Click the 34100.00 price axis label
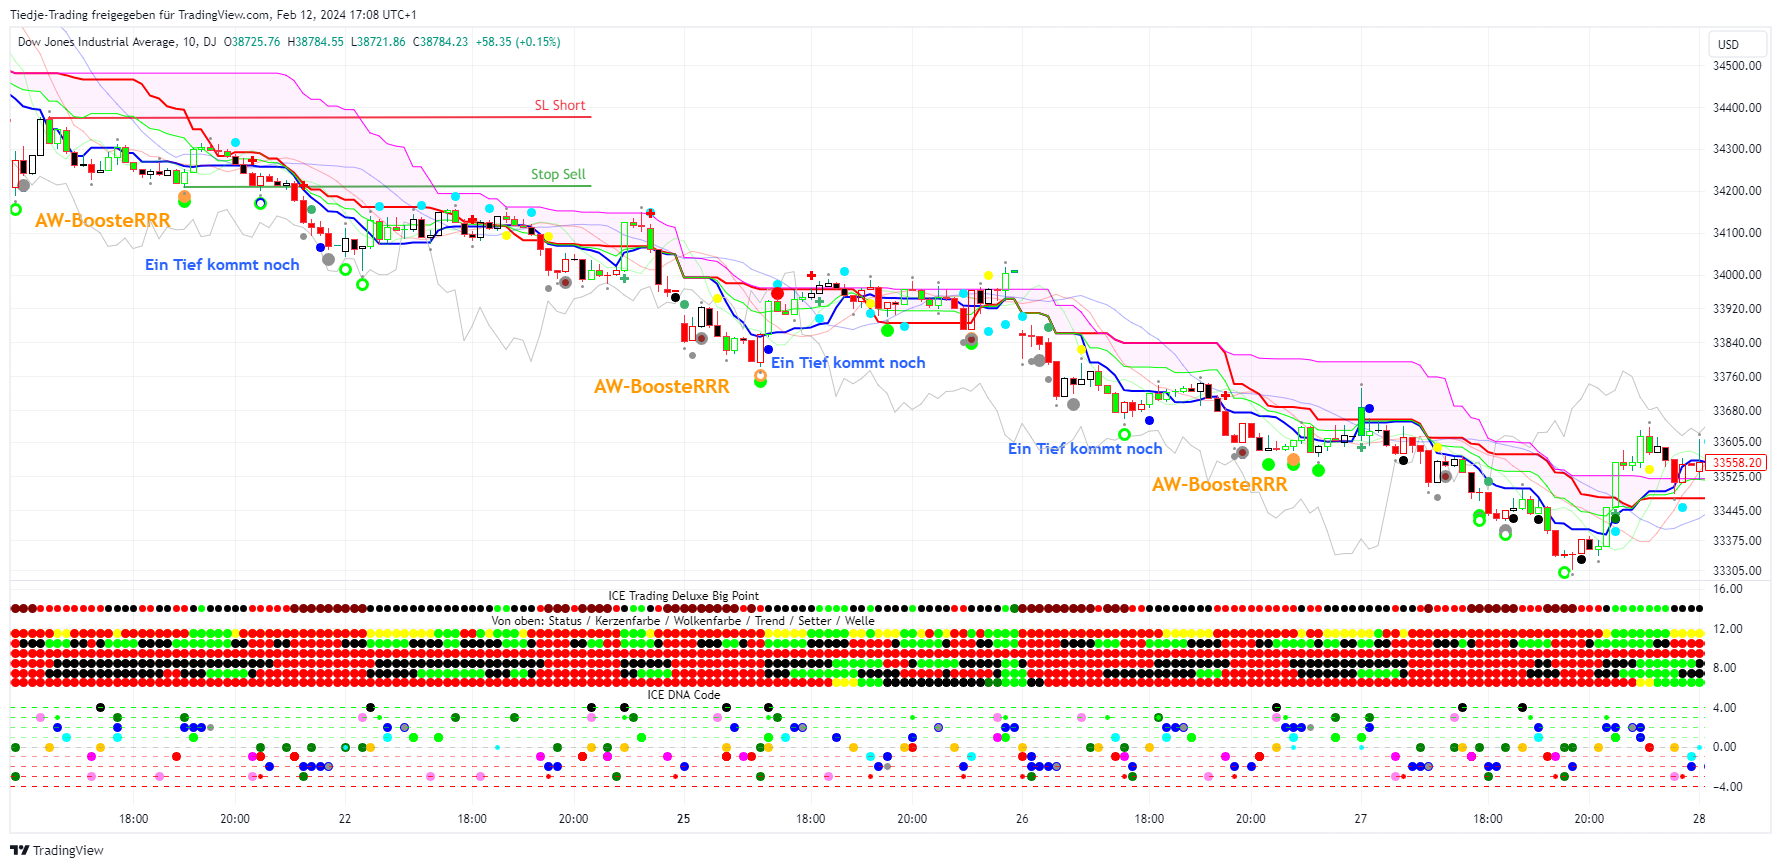This screenshot has height=868, width=1781. (1737, 233)
